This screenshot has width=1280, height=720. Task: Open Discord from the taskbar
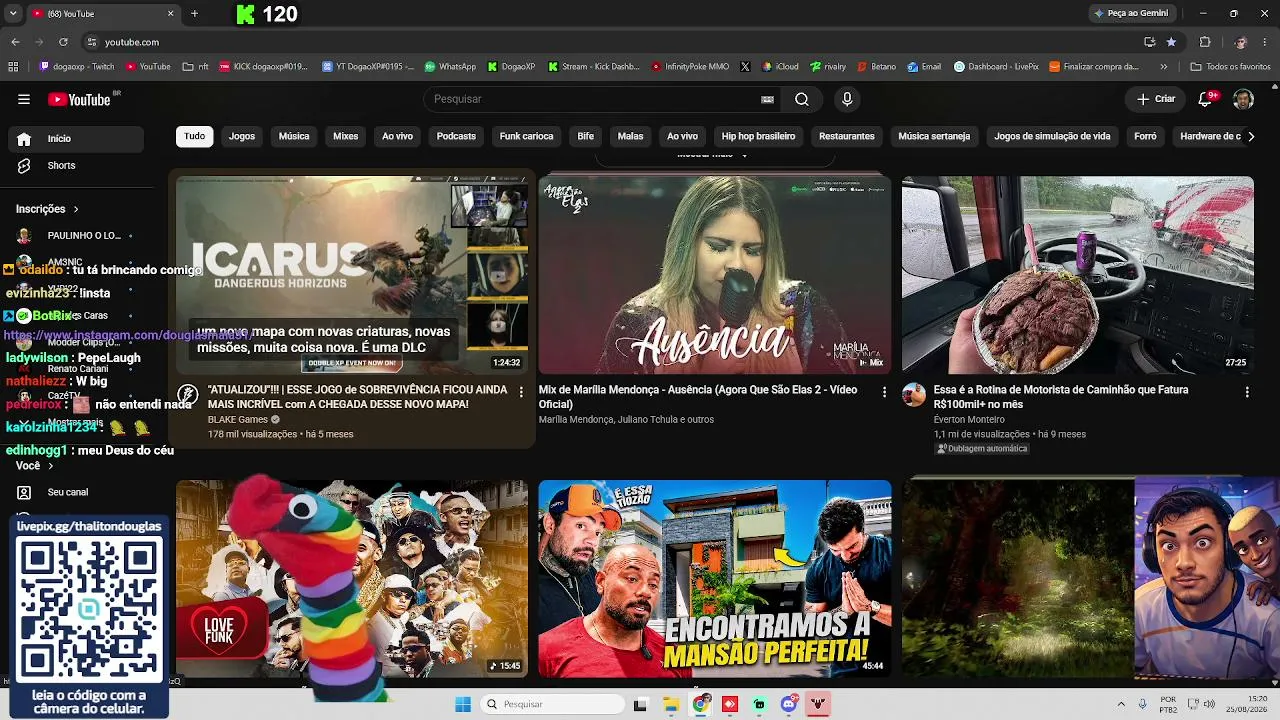(789, 704)
